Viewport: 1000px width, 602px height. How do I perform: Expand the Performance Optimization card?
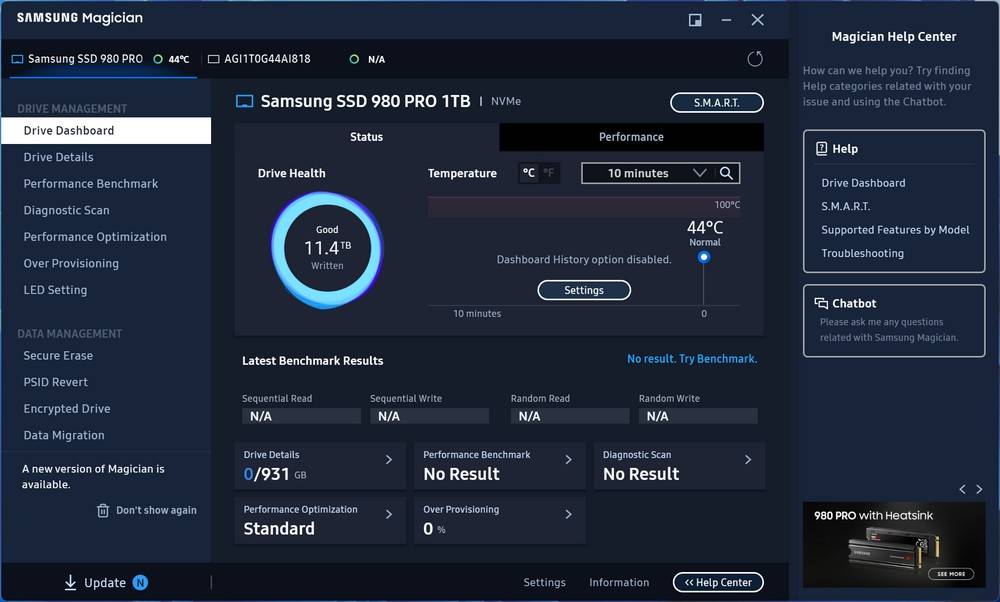[389, 514]
